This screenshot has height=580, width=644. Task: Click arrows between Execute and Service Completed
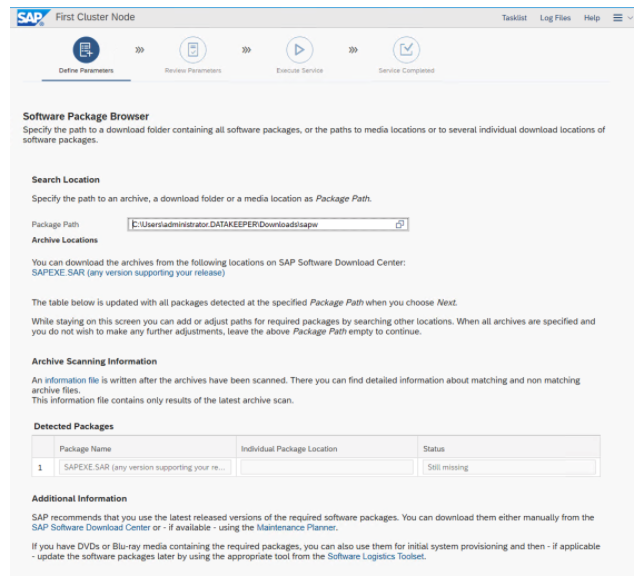(x=353, y=50)
